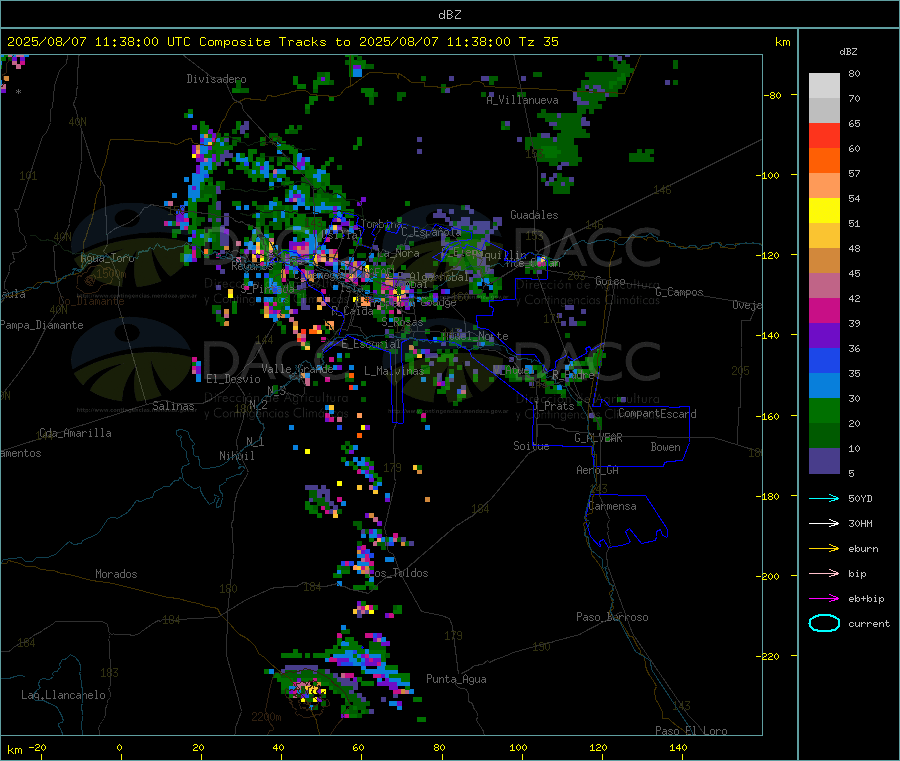Click the bip pink arrow legend icon
The height and width of the screenshot is (761, 900).
pyautogui.click(x=824, y=573)
